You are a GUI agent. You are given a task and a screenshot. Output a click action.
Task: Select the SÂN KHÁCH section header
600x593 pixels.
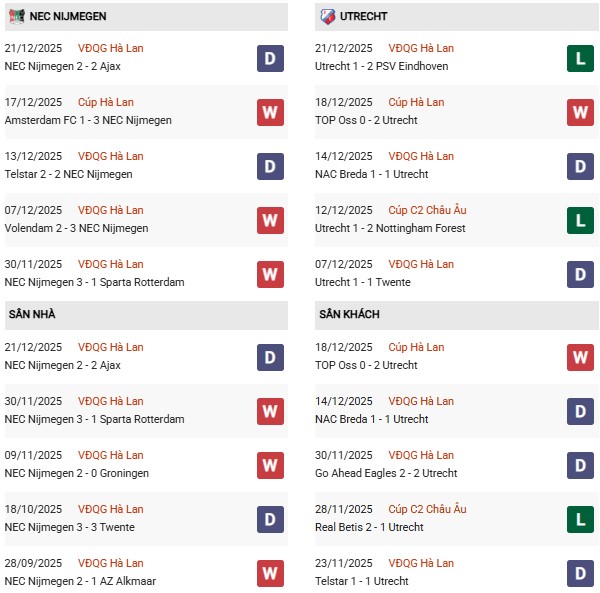tap(350, 314)
